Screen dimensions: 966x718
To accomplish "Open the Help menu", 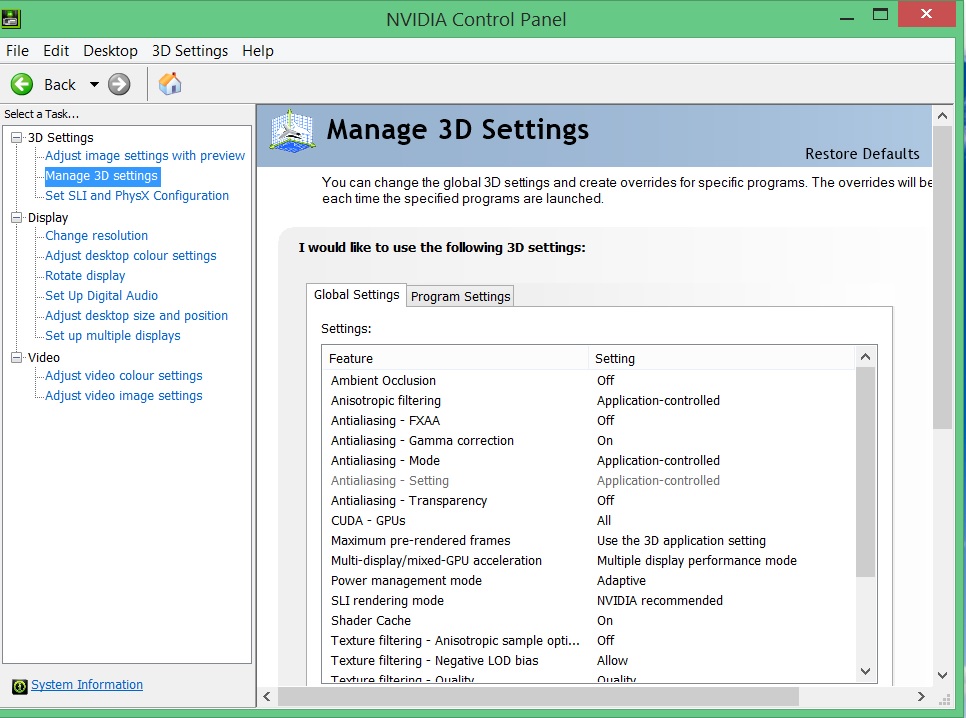I will pos(258,51).
